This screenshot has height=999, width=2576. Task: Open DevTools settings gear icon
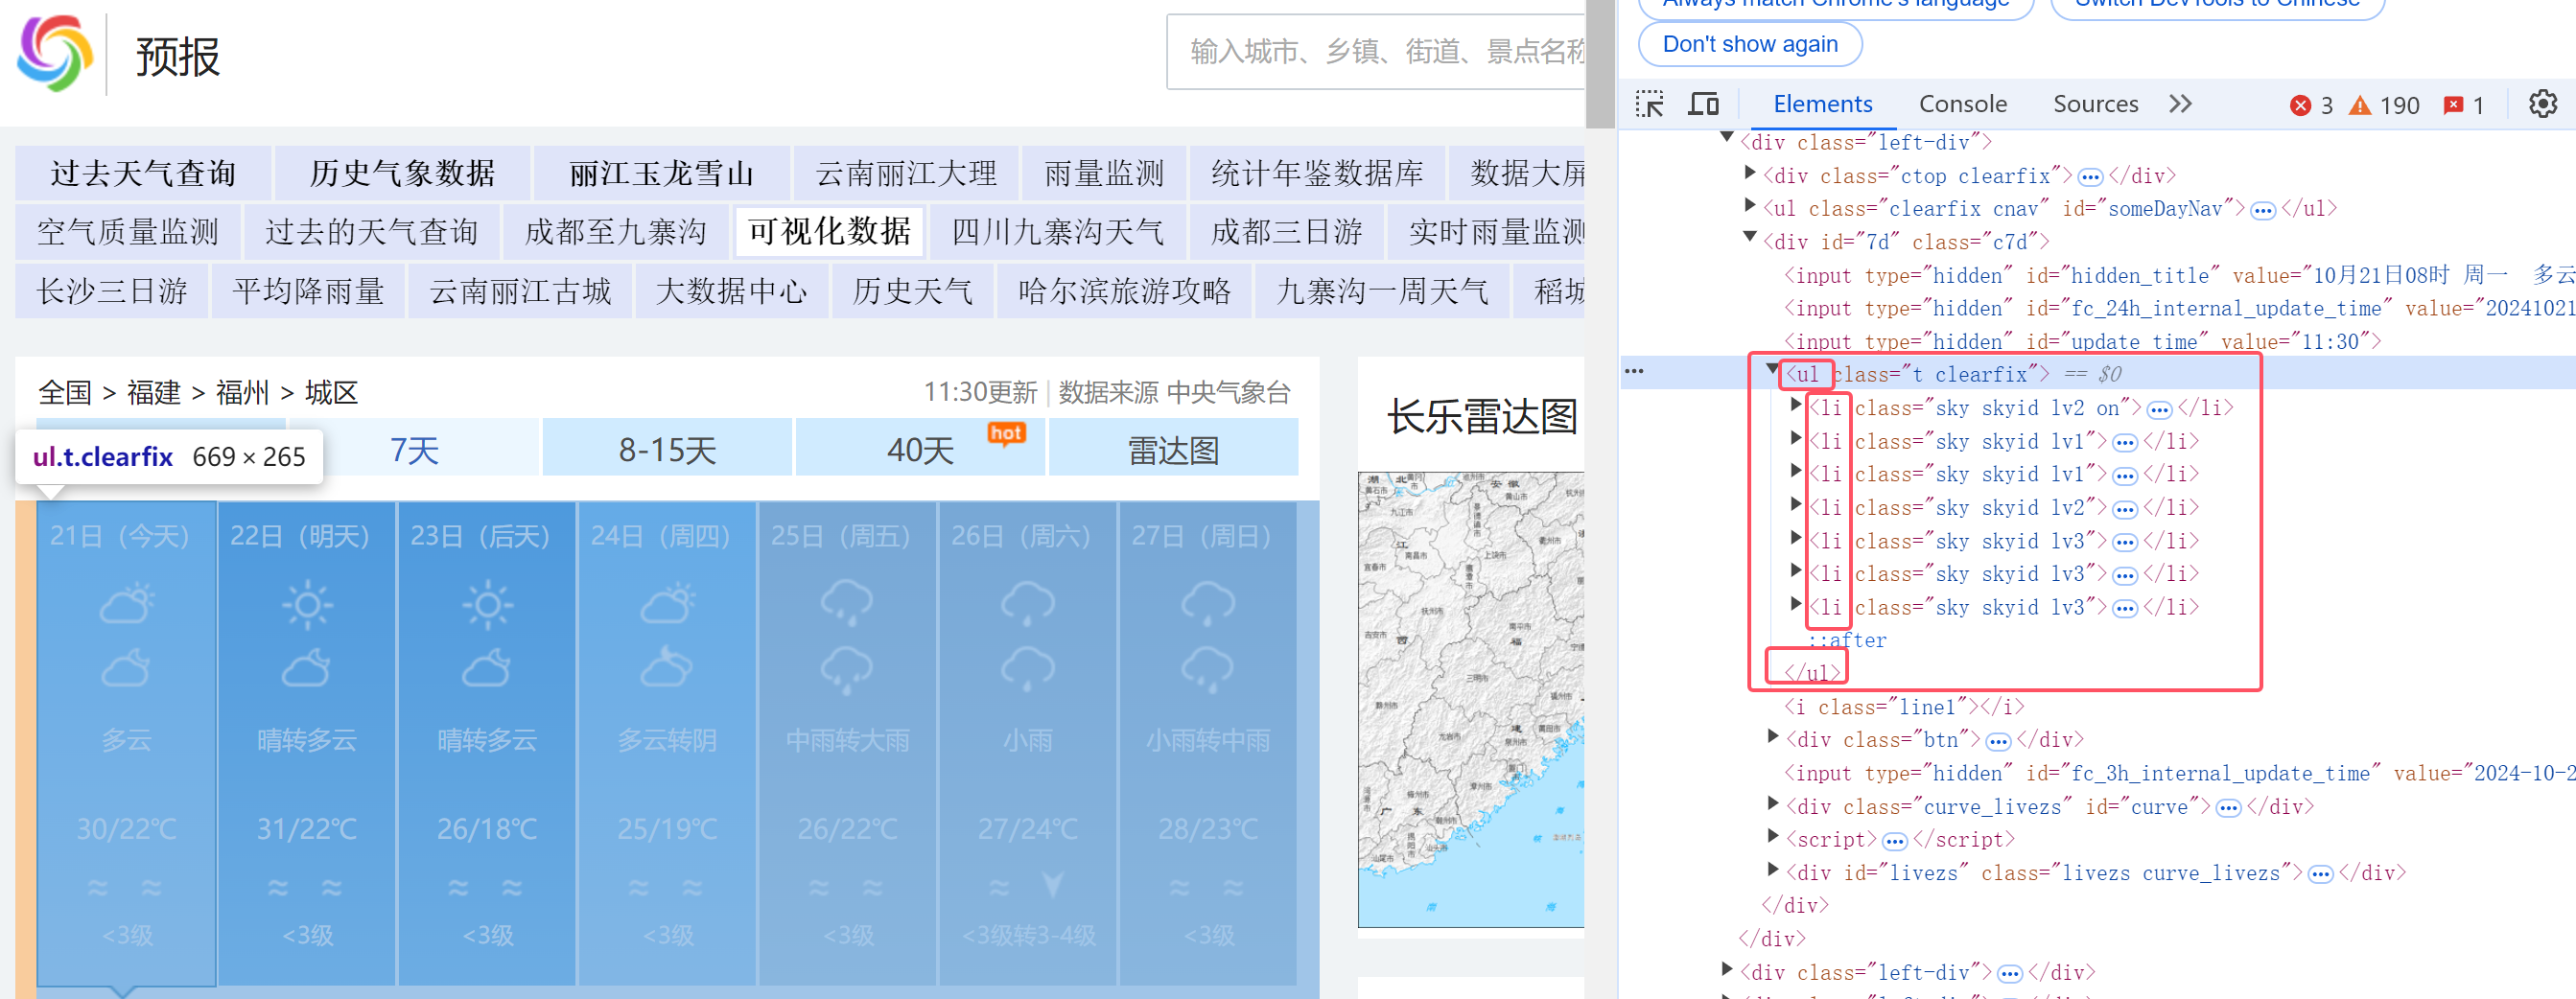[x=2542, y=104]
